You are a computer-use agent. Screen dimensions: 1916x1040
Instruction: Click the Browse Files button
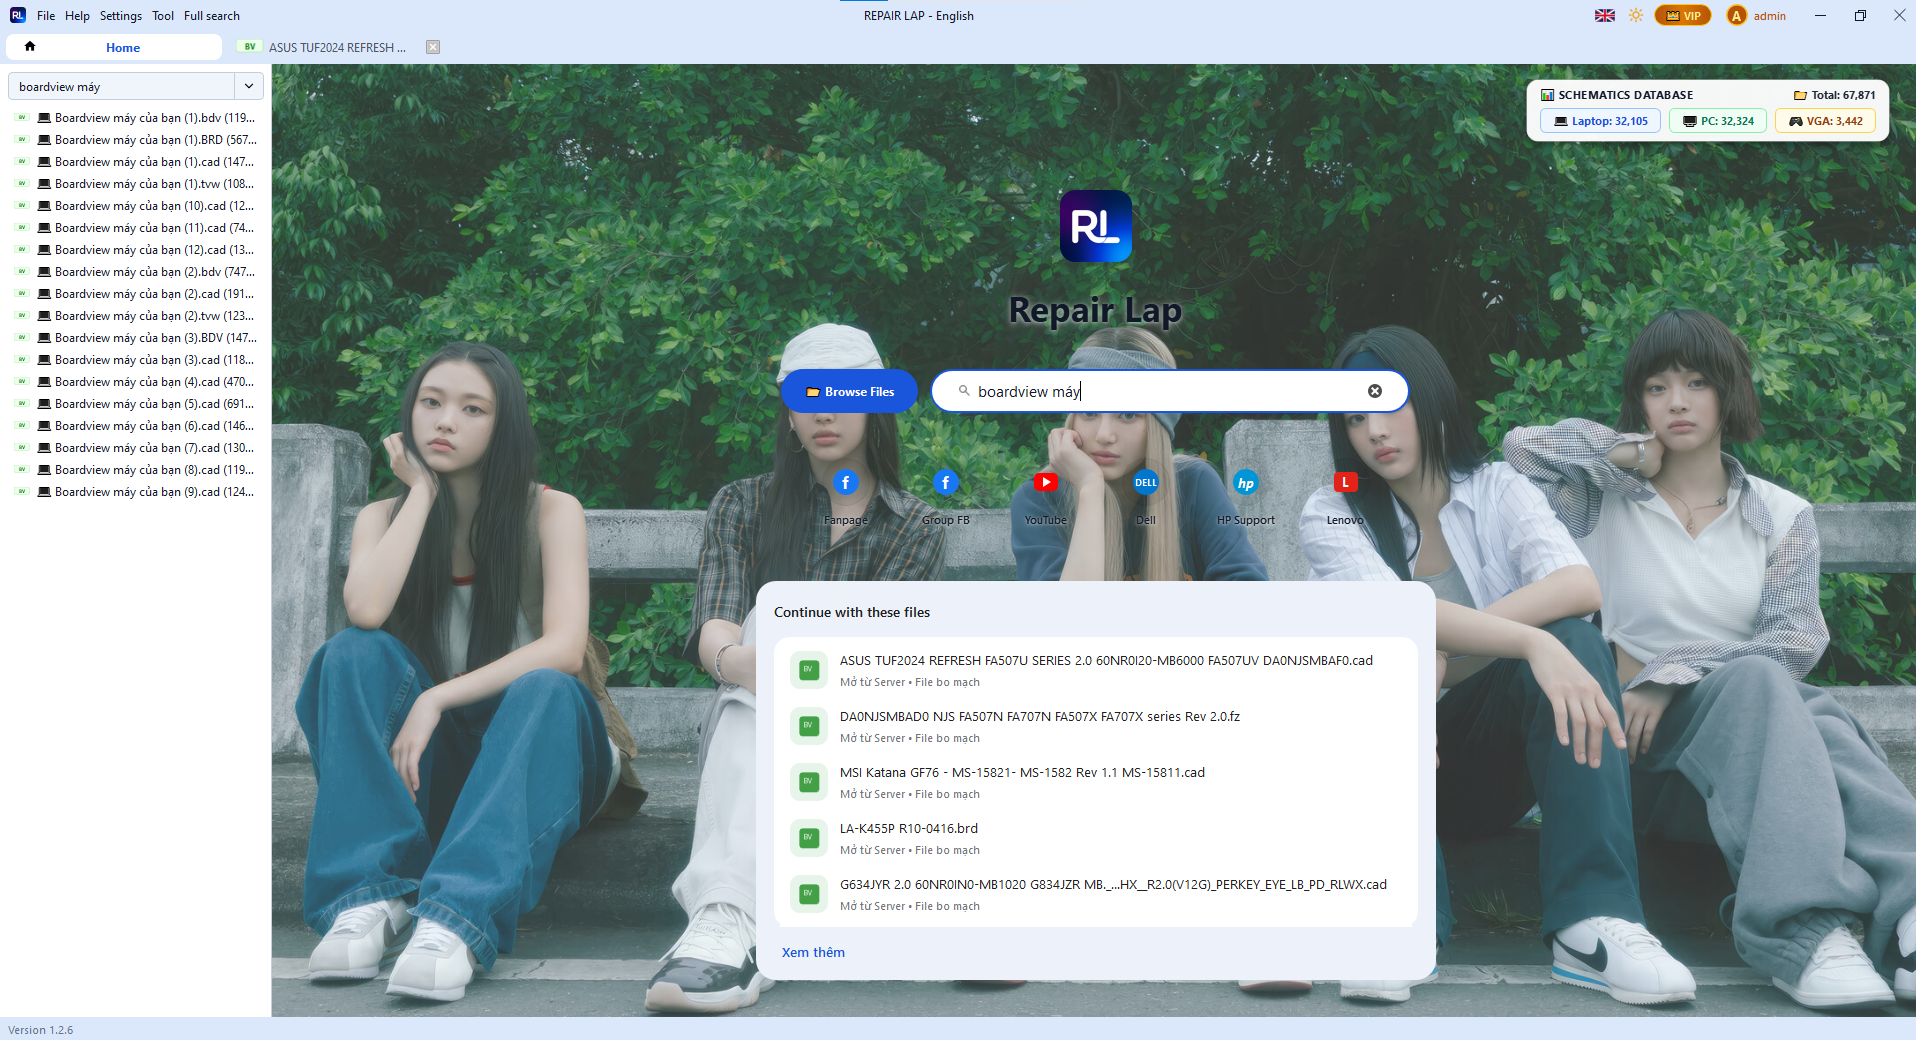[x=850, y=391]
